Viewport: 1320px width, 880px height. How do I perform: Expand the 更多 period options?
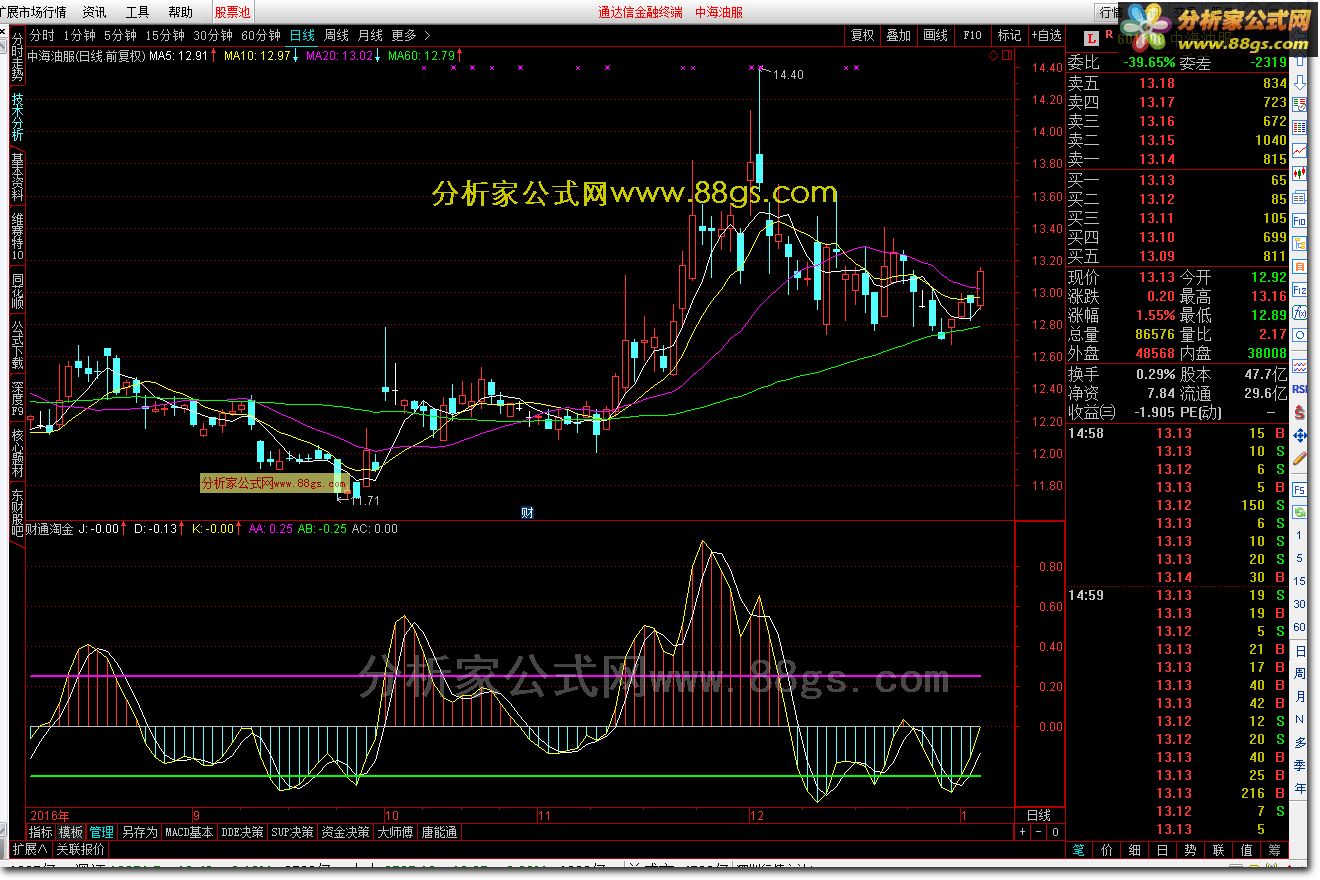tap(410, 35)
